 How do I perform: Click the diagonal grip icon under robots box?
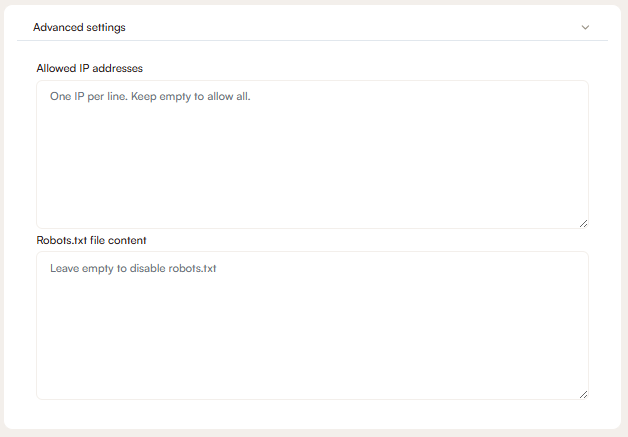(x=584, y=395)
